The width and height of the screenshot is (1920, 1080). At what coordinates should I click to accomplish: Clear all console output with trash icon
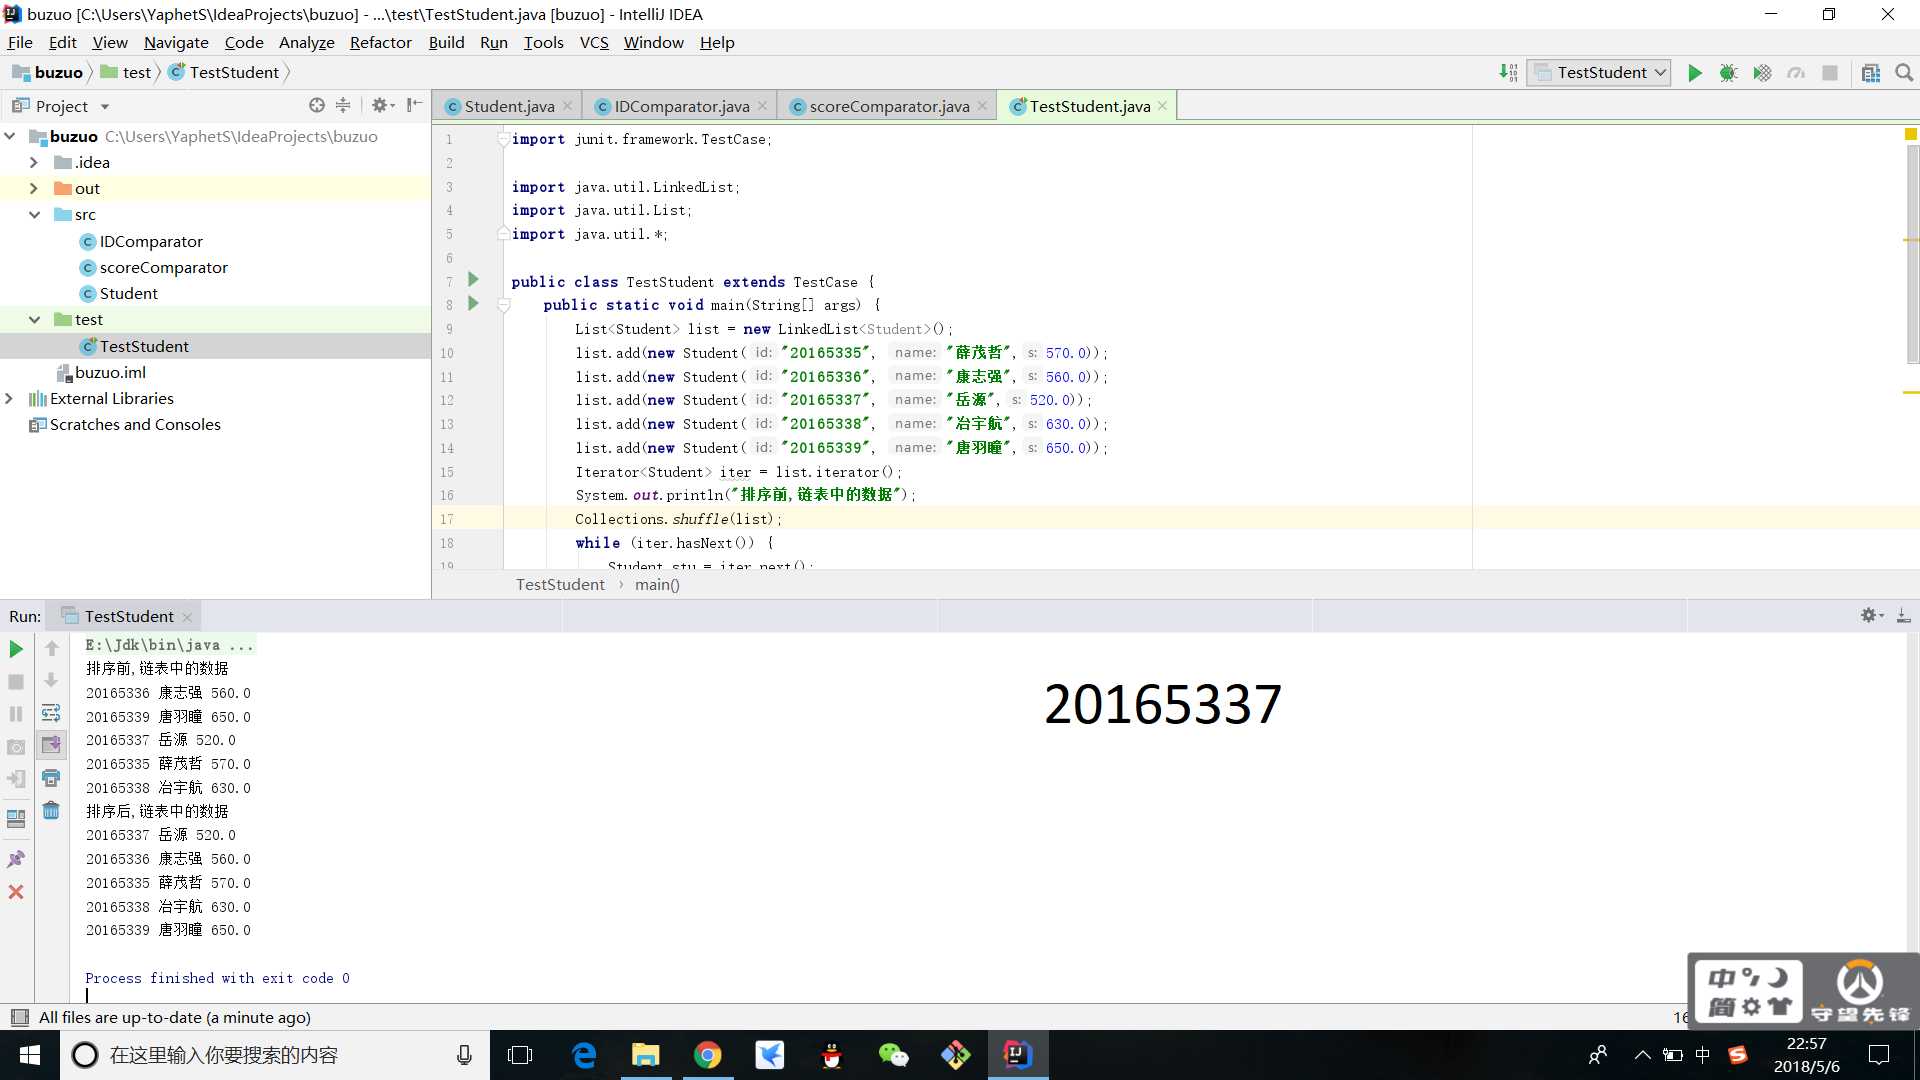pos(51,811)
